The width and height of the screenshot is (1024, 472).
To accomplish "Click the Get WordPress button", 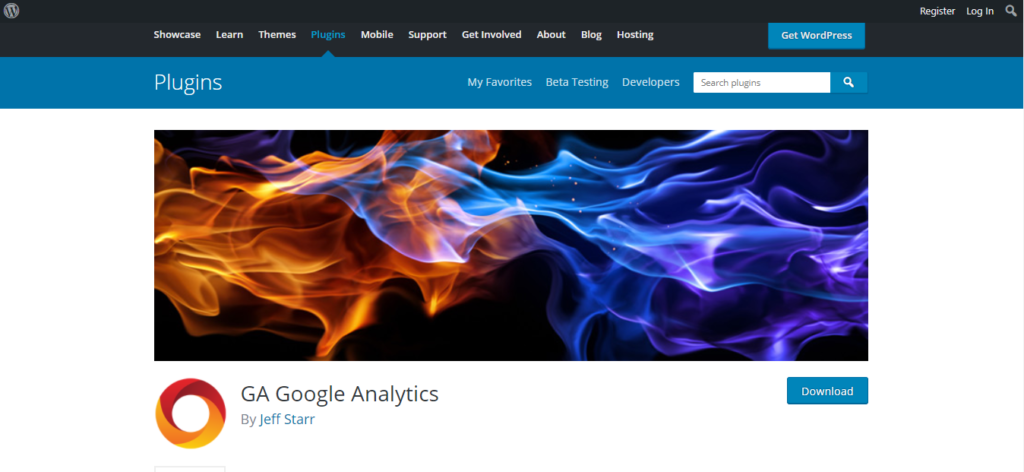I will tap(816, 35).
